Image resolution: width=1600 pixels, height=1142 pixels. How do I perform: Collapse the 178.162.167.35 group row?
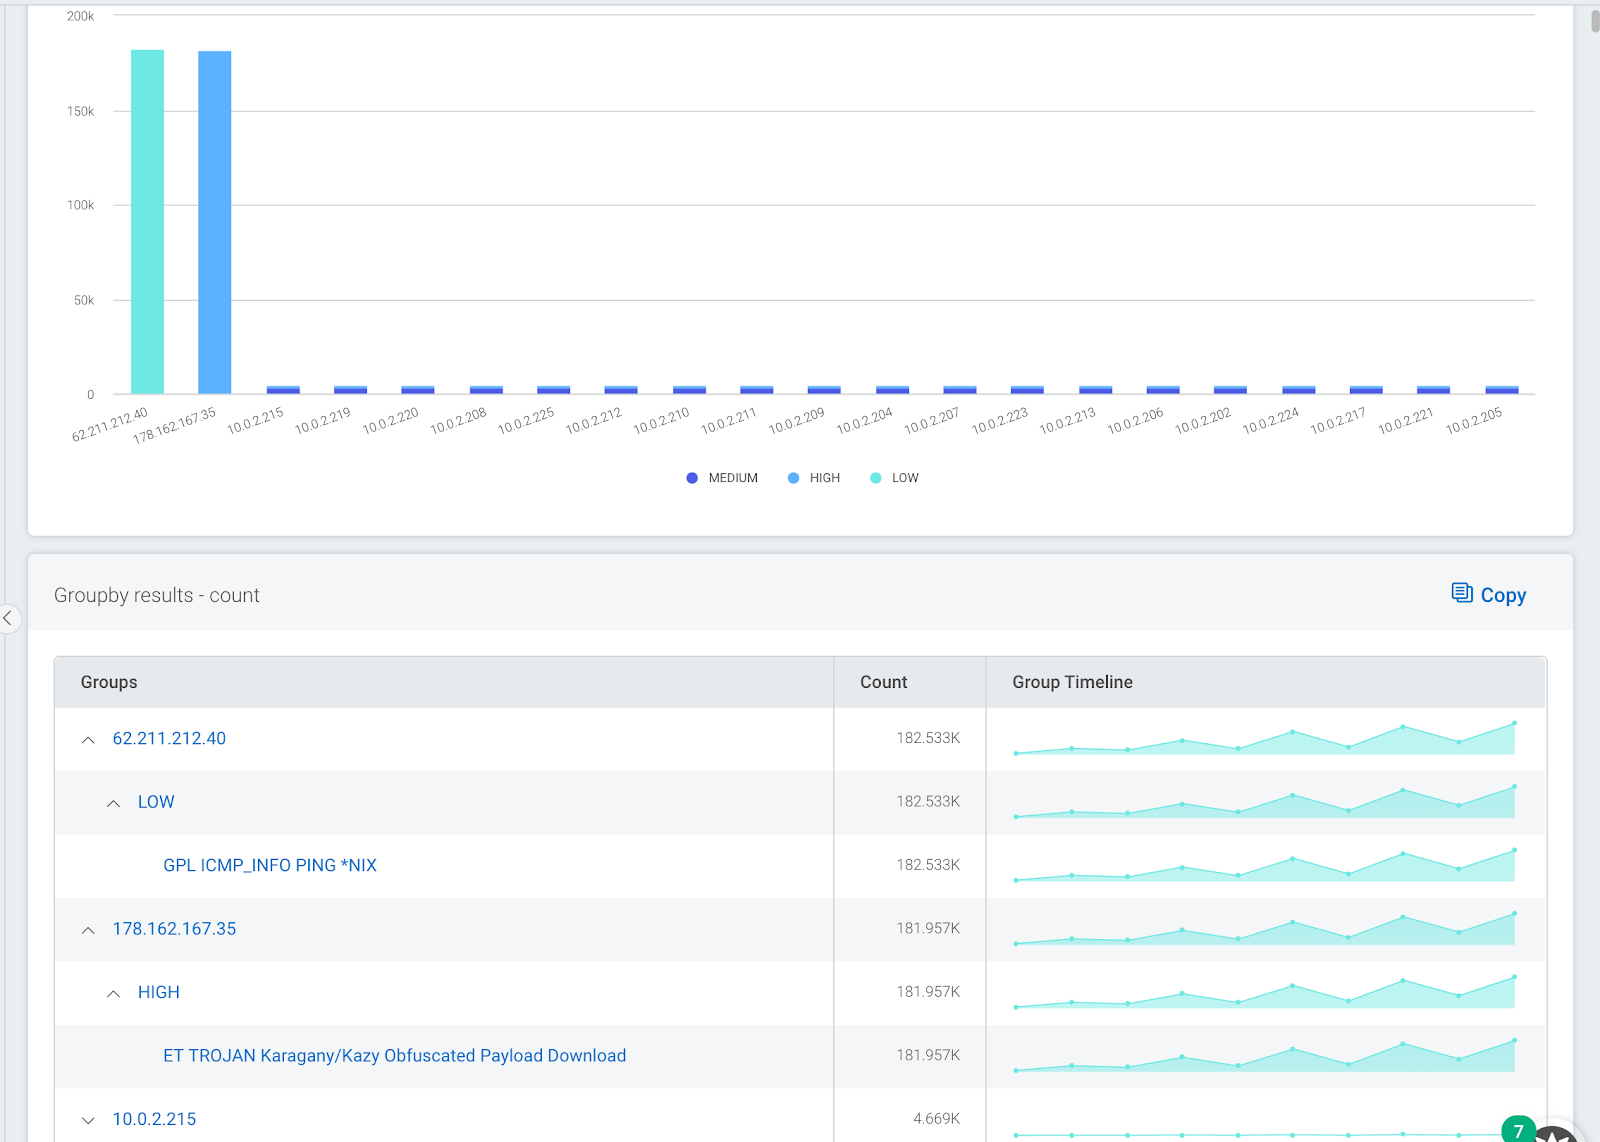[88, 930]
